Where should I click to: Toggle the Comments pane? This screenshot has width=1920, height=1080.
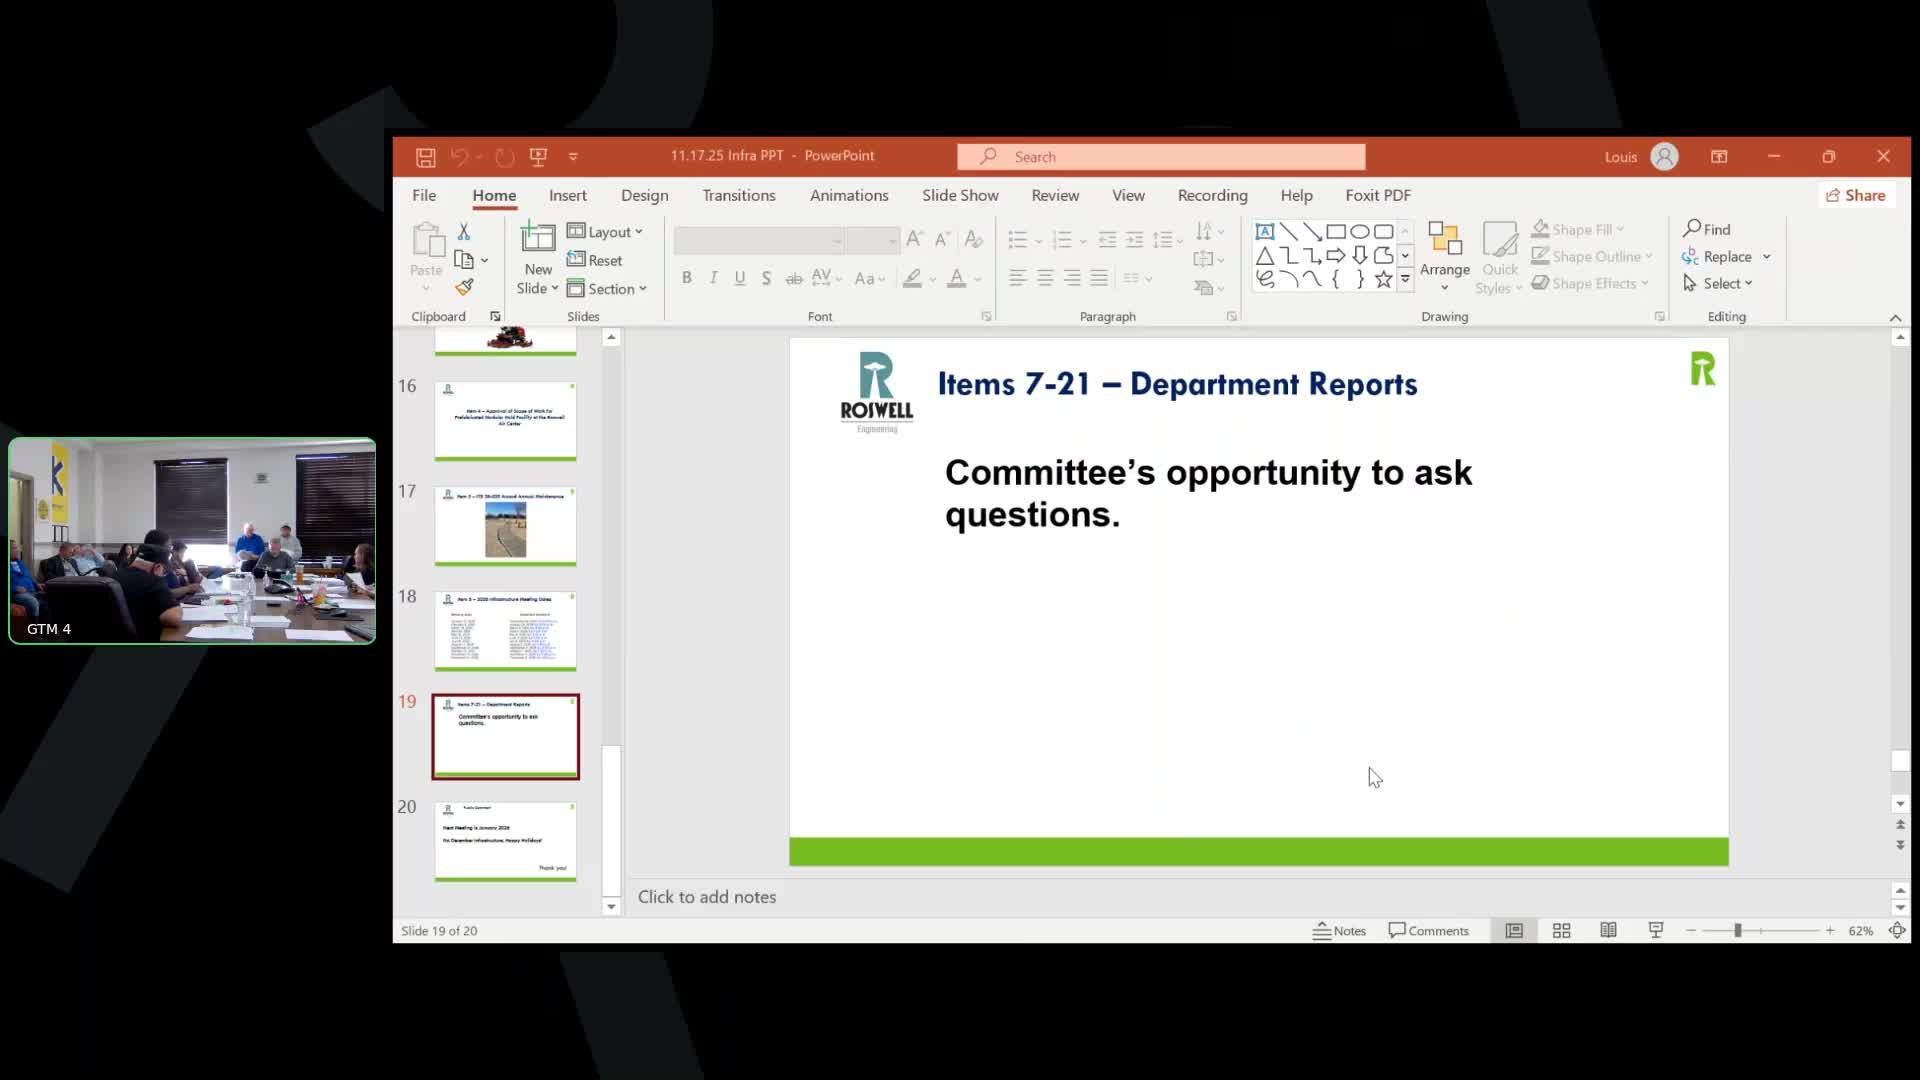[1429, 931]
